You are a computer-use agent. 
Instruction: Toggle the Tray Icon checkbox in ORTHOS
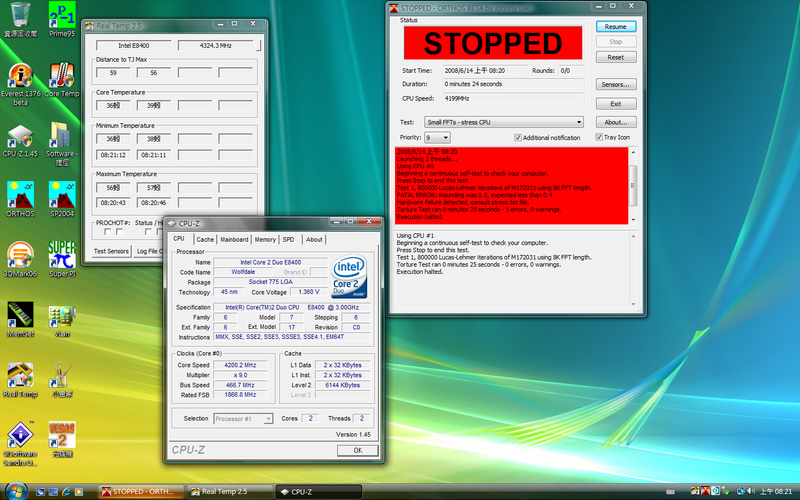pyautogui.click(x=599, y=137)
